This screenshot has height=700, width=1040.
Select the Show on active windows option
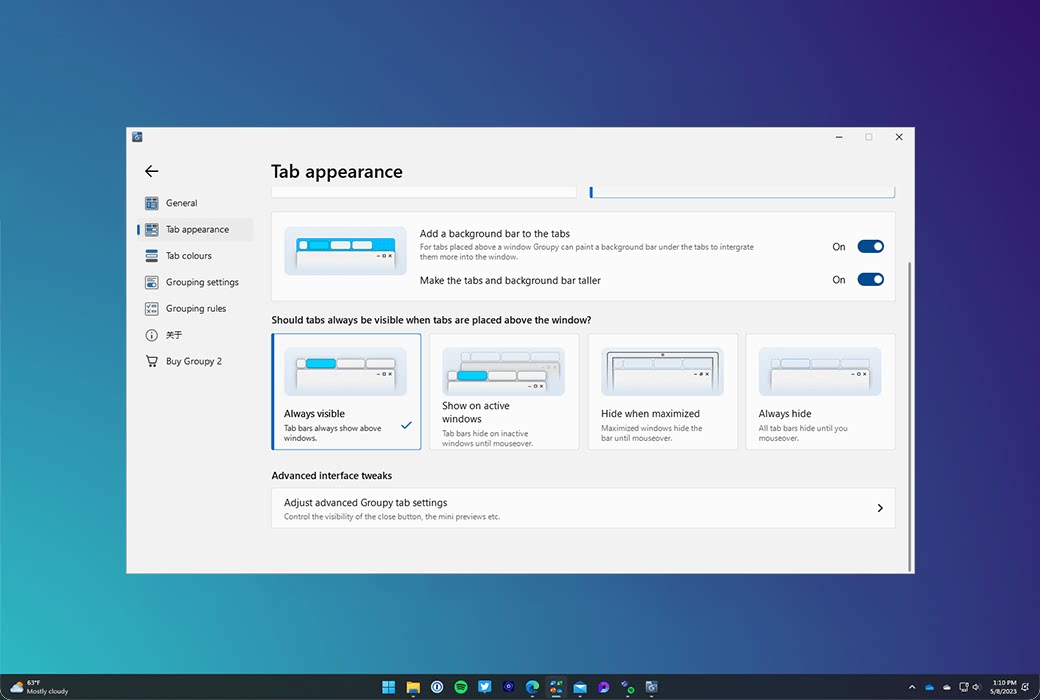(504, 392)
